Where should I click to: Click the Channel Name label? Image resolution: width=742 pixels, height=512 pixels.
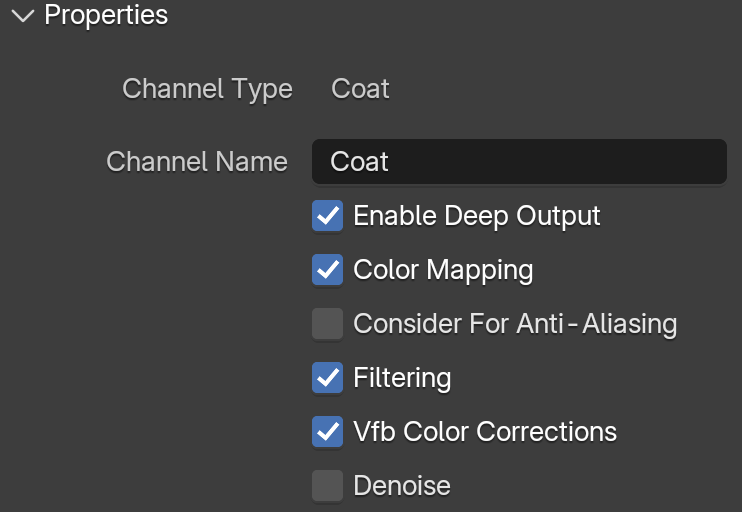pyautogui.click(x=197, y=162)
